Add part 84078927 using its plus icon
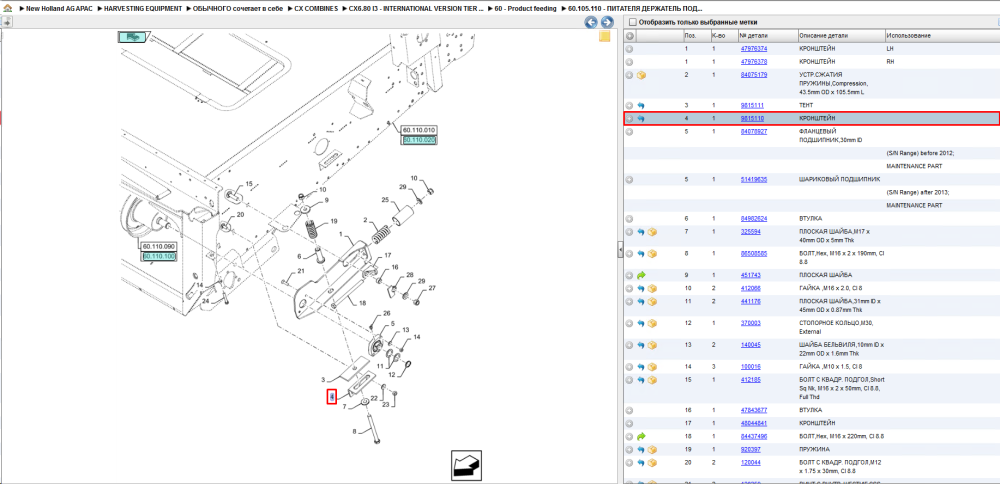 click(629, 132)
